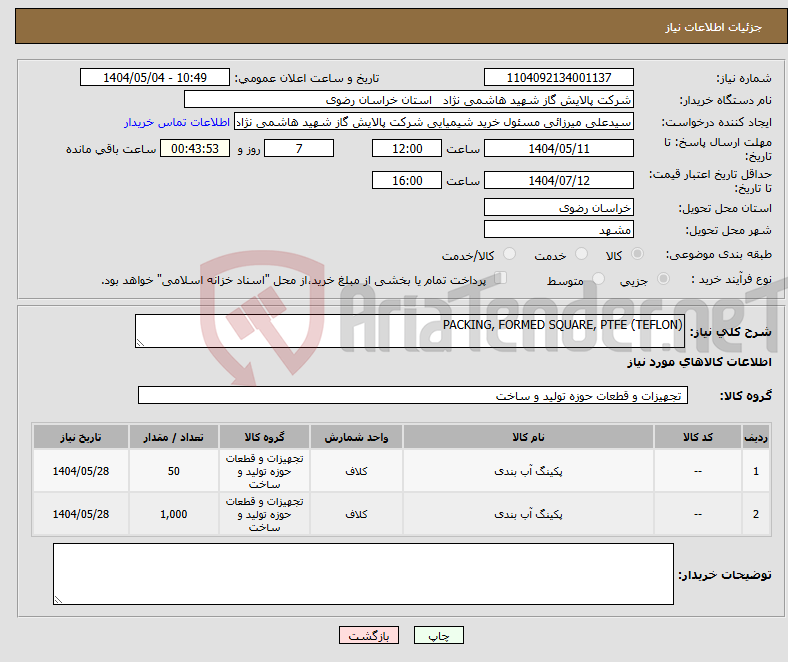Click the need number field 1104092134001137
Viewport: 788px width, 662px height.
coord(558,77)
